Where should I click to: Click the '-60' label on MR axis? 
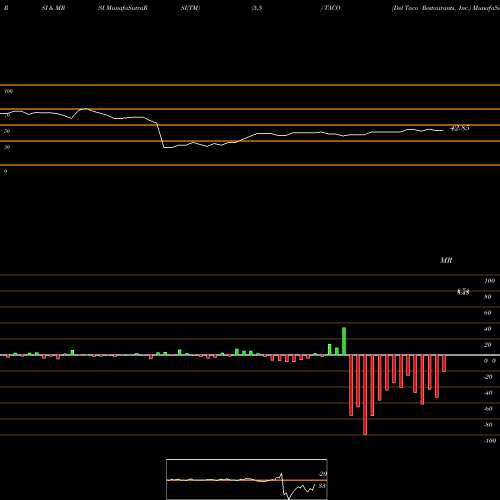(488, 409)
